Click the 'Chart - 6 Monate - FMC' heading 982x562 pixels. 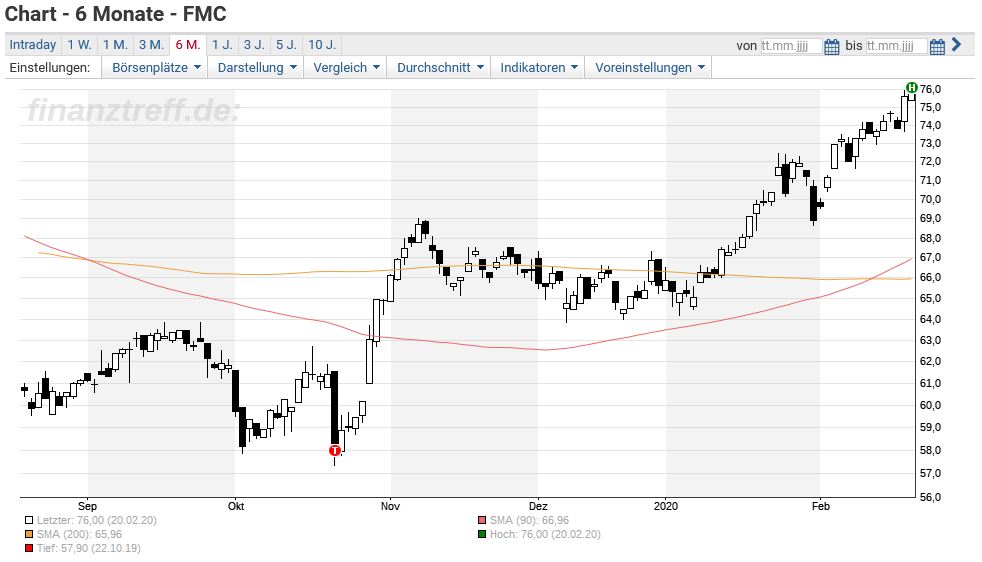click(115, 14)
